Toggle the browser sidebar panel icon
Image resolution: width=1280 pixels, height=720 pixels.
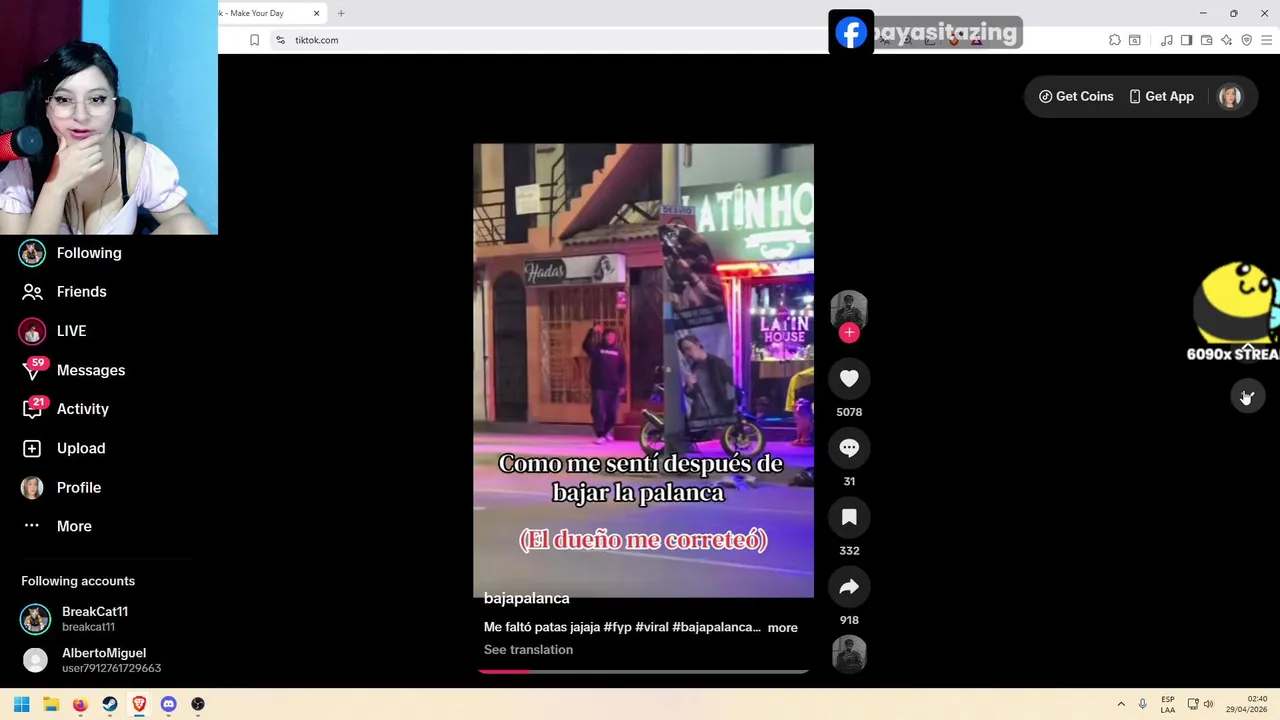click(1187, 40)
